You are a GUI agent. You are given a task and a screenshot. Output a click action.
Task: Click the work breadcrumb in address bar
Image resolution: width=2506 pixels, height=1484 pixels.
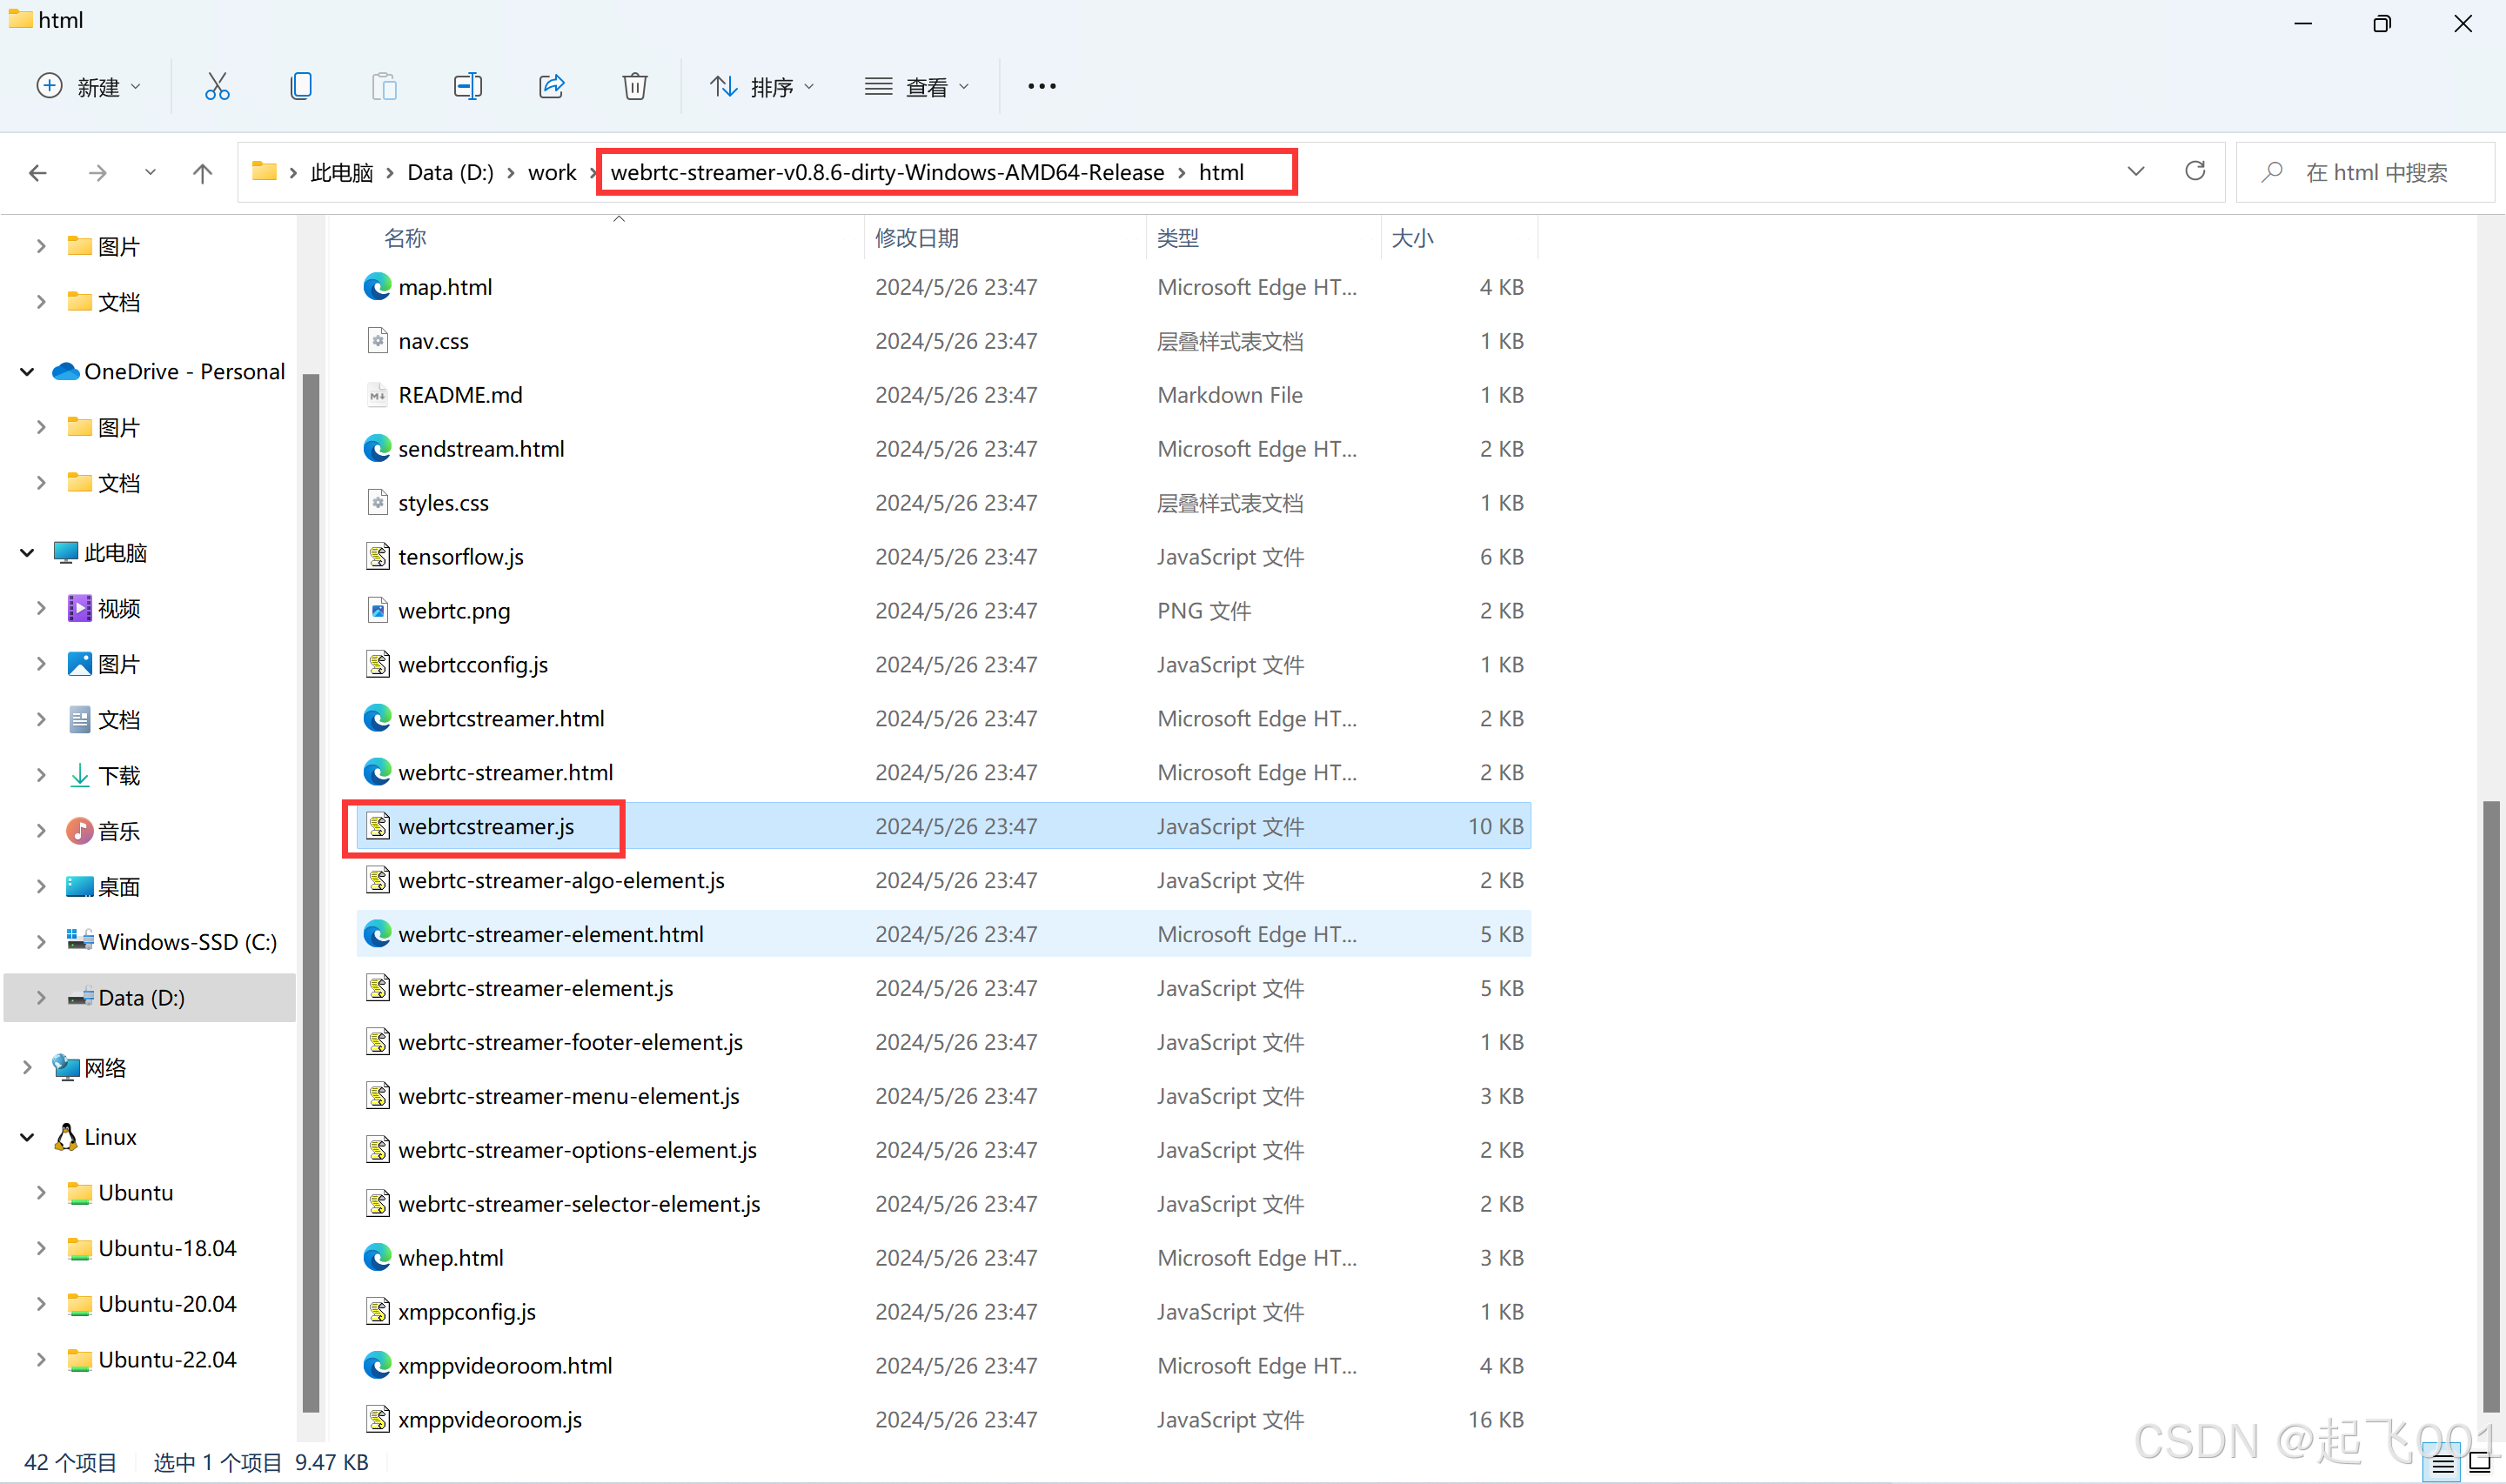[552, 173]
